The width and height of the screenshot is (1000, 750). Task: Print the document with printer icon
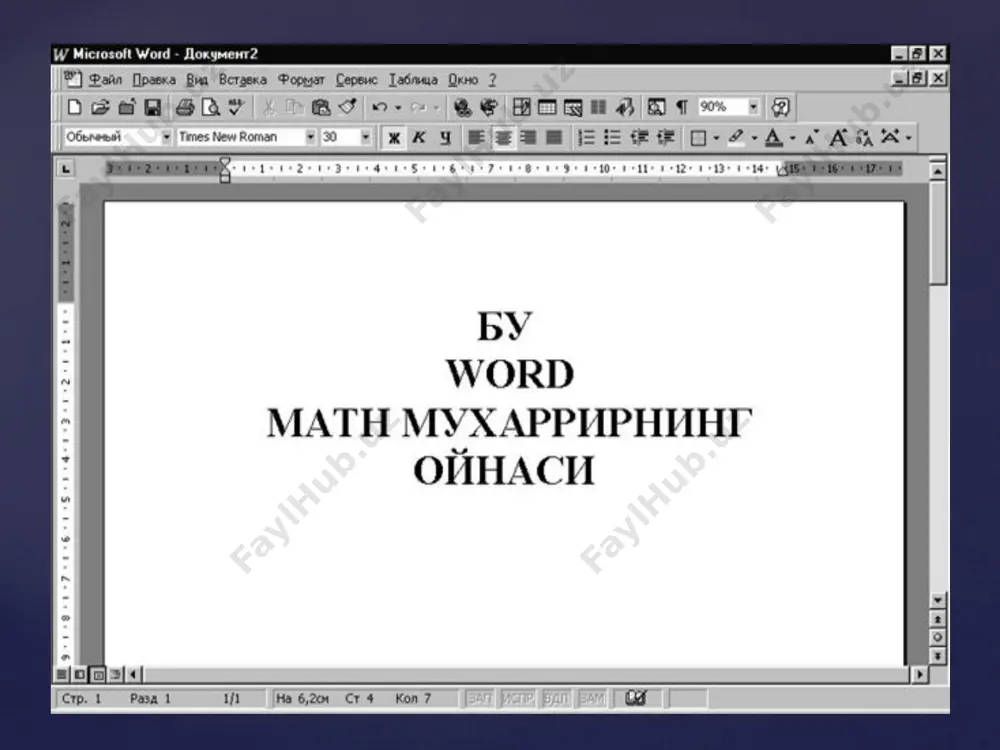185,107
